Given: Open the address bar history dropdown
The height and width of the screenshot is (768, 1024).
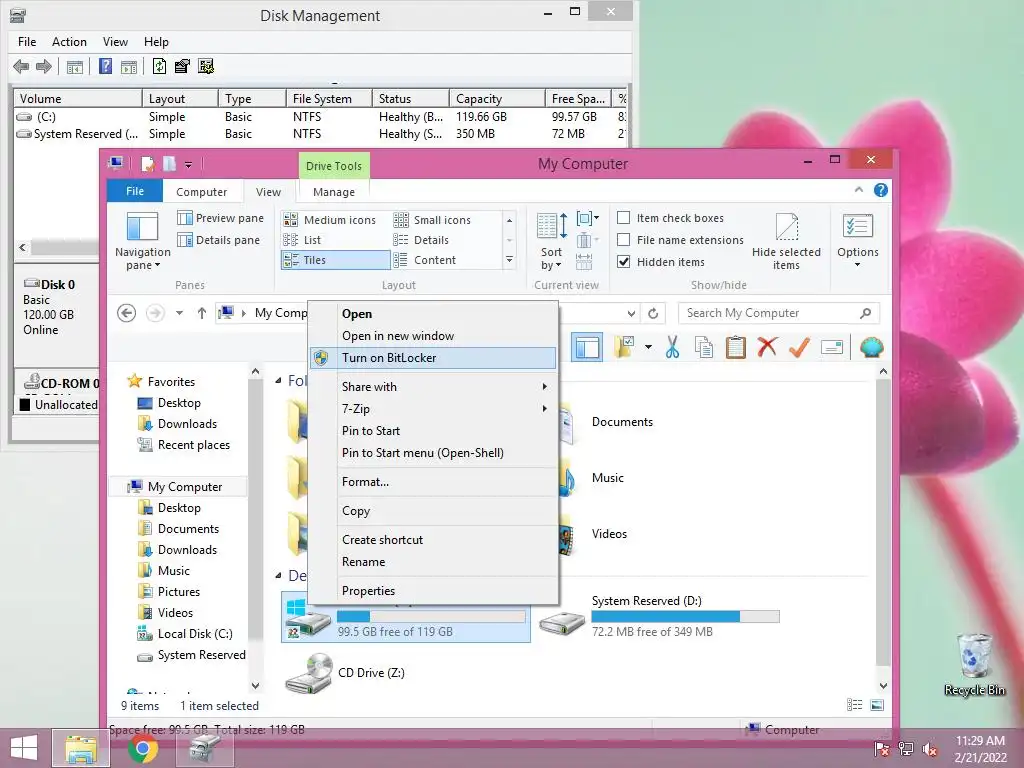Looking at the screenshot, I should 631,313.
